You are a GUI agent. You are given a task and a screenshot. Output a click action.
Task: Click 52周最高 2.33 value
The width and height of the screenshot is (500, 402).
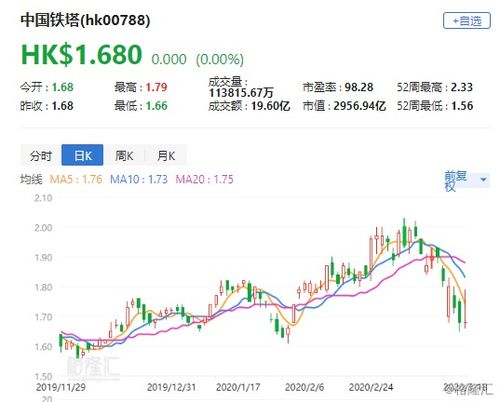point(462,87)
